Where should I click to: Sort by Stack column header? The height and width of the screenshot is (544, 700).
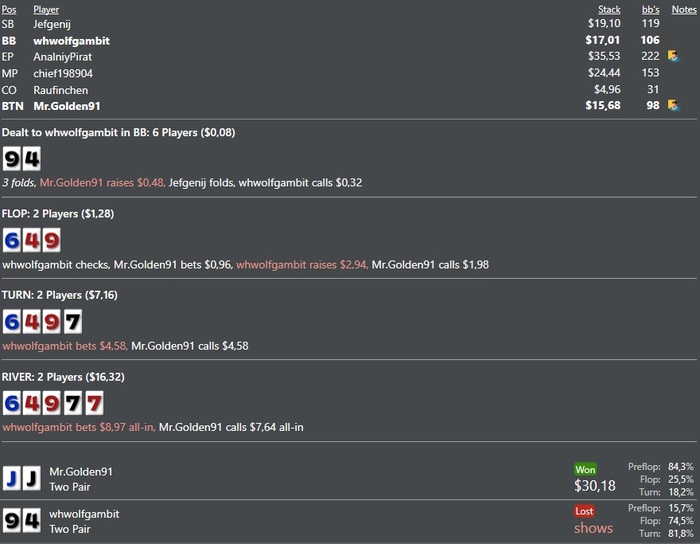pyautogui.click(x=609, y=9)
